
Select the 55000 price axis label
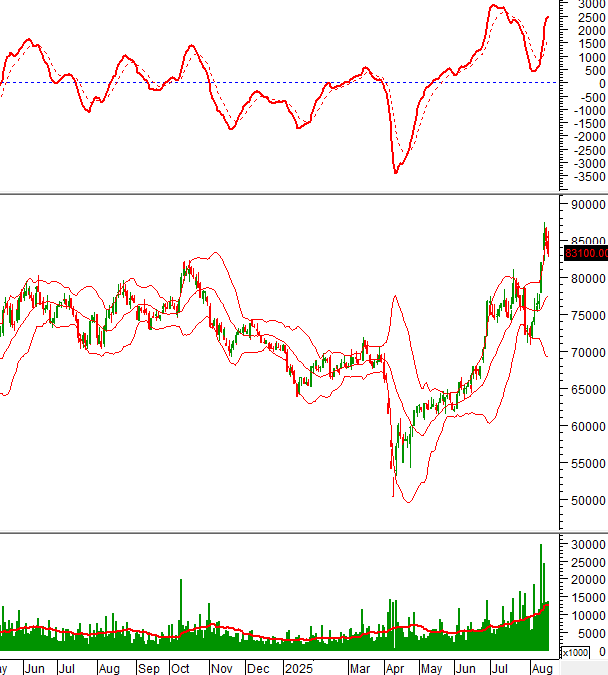pos(589,464)
